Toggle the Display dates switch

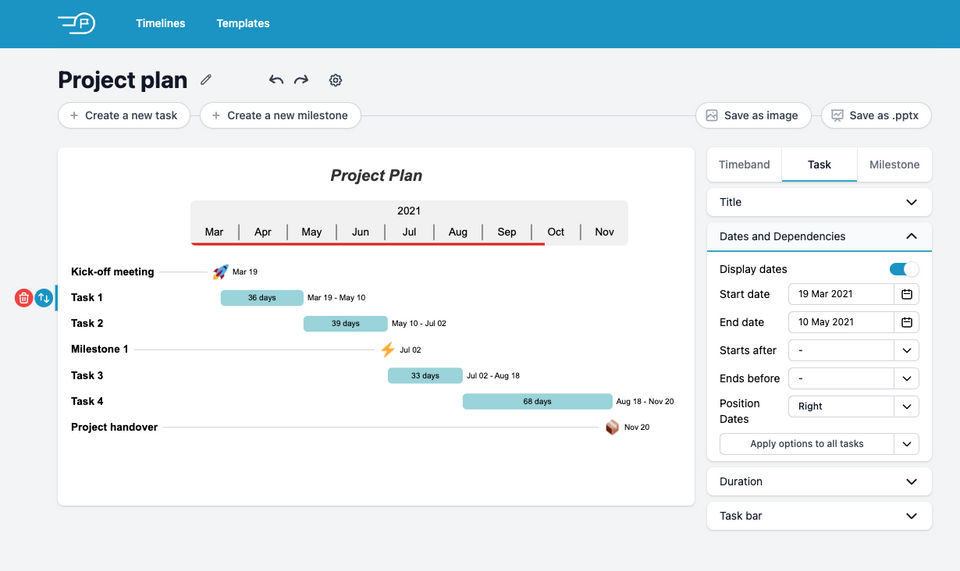pos(904,269)
